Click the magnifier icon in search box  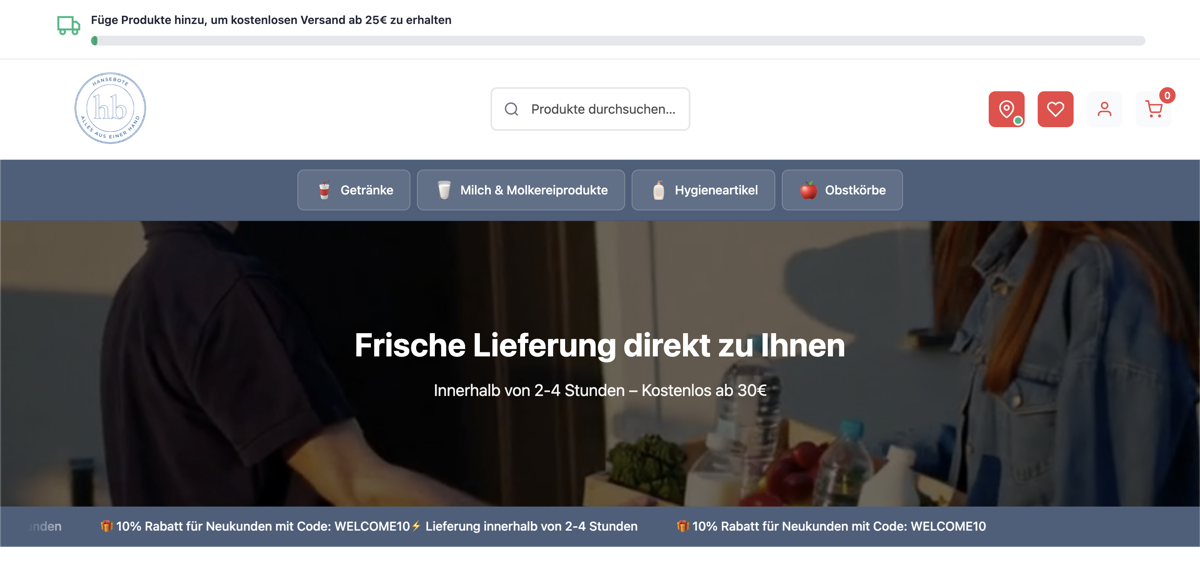tap(512, 109)
